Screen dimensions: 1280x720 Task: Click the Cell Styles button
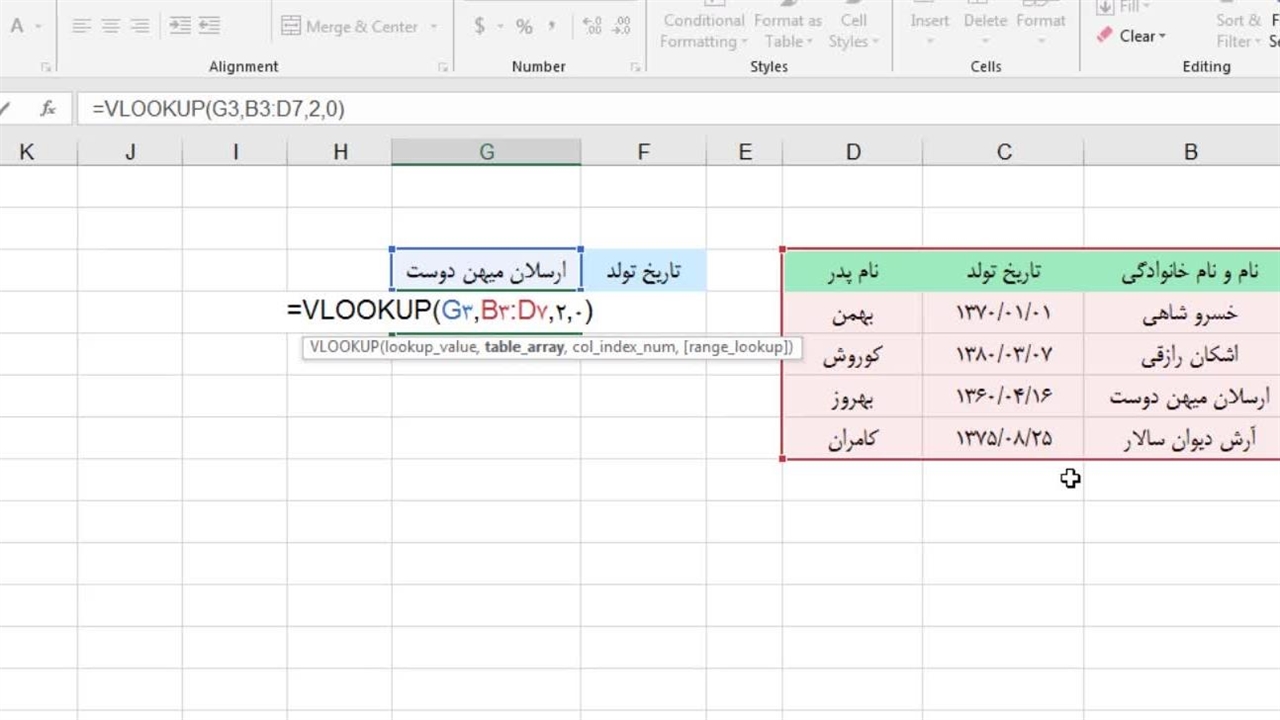click(x=853, y=31)
